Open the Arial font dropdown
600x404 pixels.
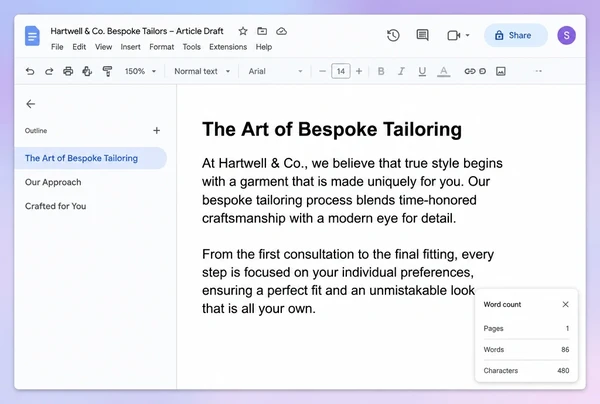[x=276, y=71]
